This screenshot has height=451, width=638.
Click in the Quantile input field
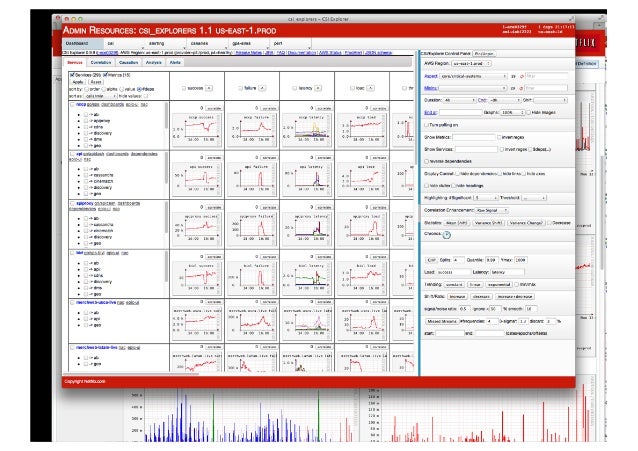[491, 260]
